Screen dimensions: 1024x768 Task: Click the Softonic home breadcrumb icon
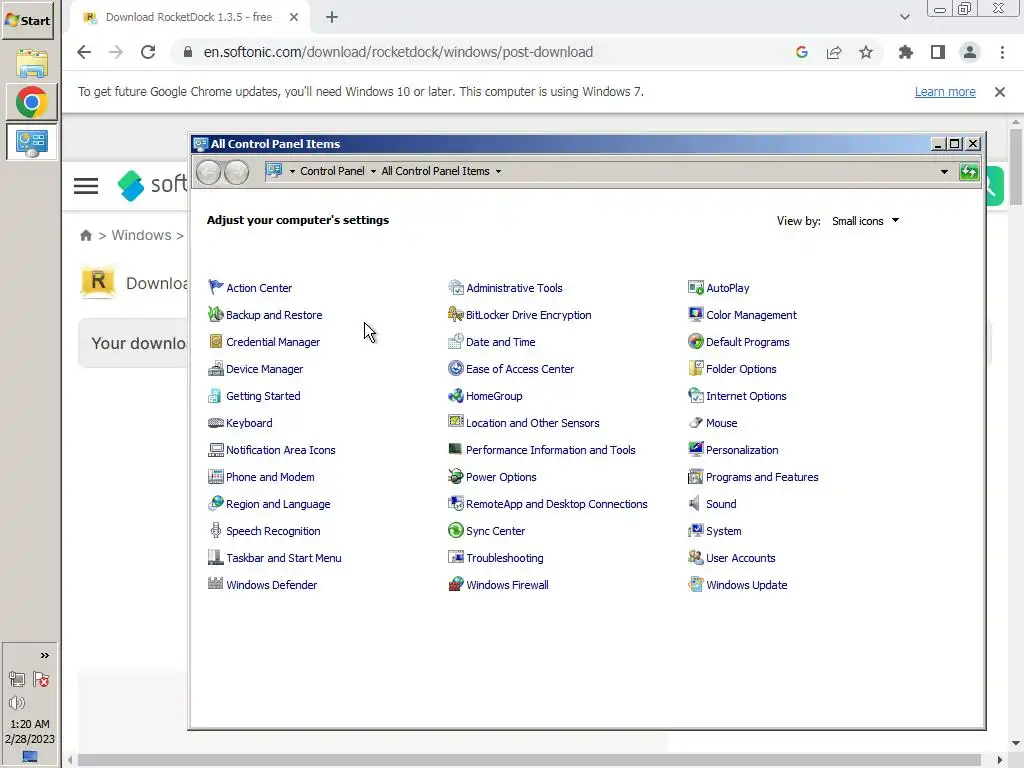pos(86,235)
